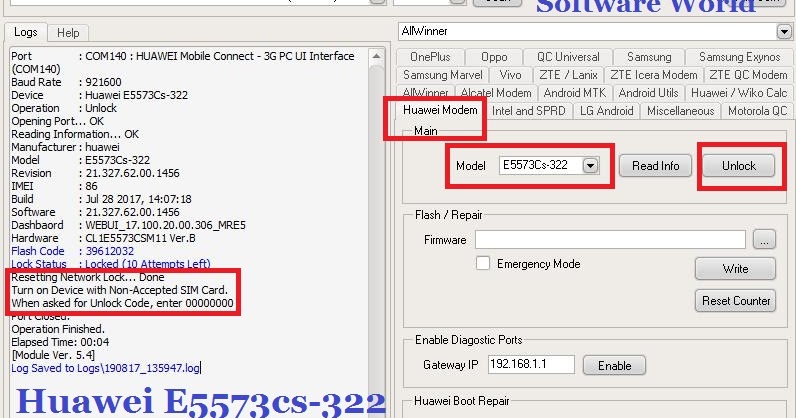Click the Lock Status log line
Image resolution: width=796 pixels, height=418 pixels.
[111, 264]
